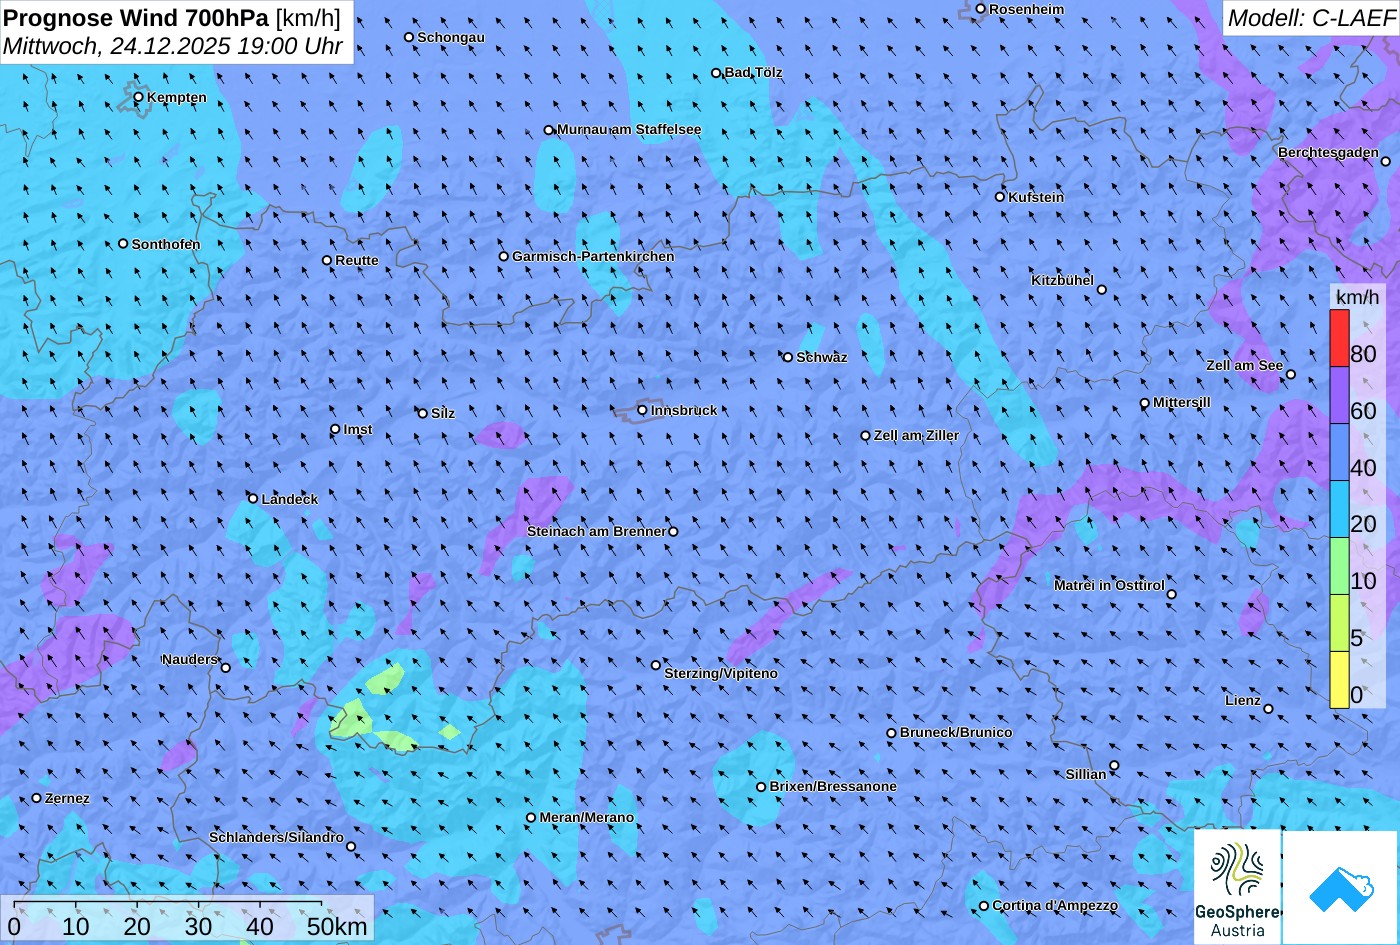Click the 'Imst' label

pos(358,429)
